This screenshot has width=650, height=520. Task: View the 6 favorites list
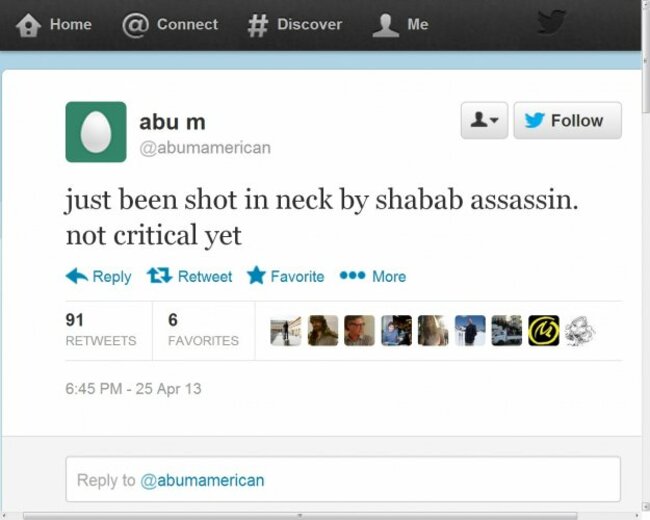coord(203,330)
